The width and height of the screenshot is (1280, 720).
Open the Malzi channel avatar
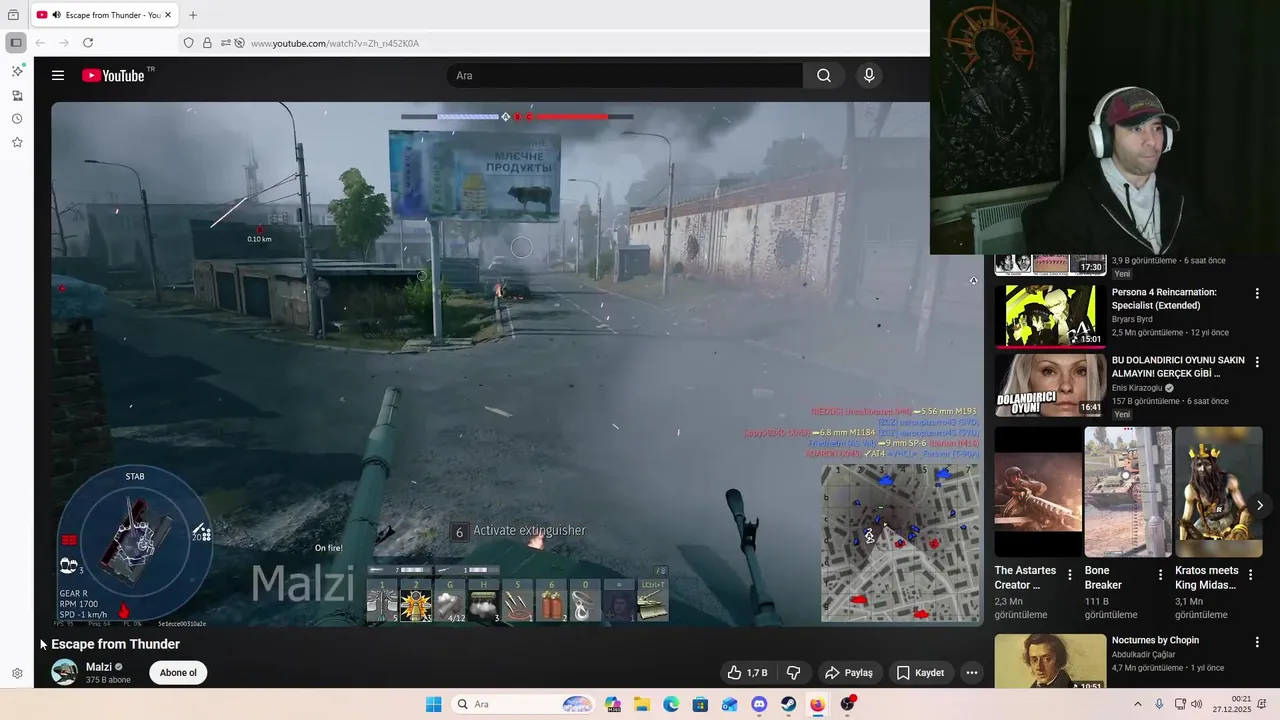point(64,673)
